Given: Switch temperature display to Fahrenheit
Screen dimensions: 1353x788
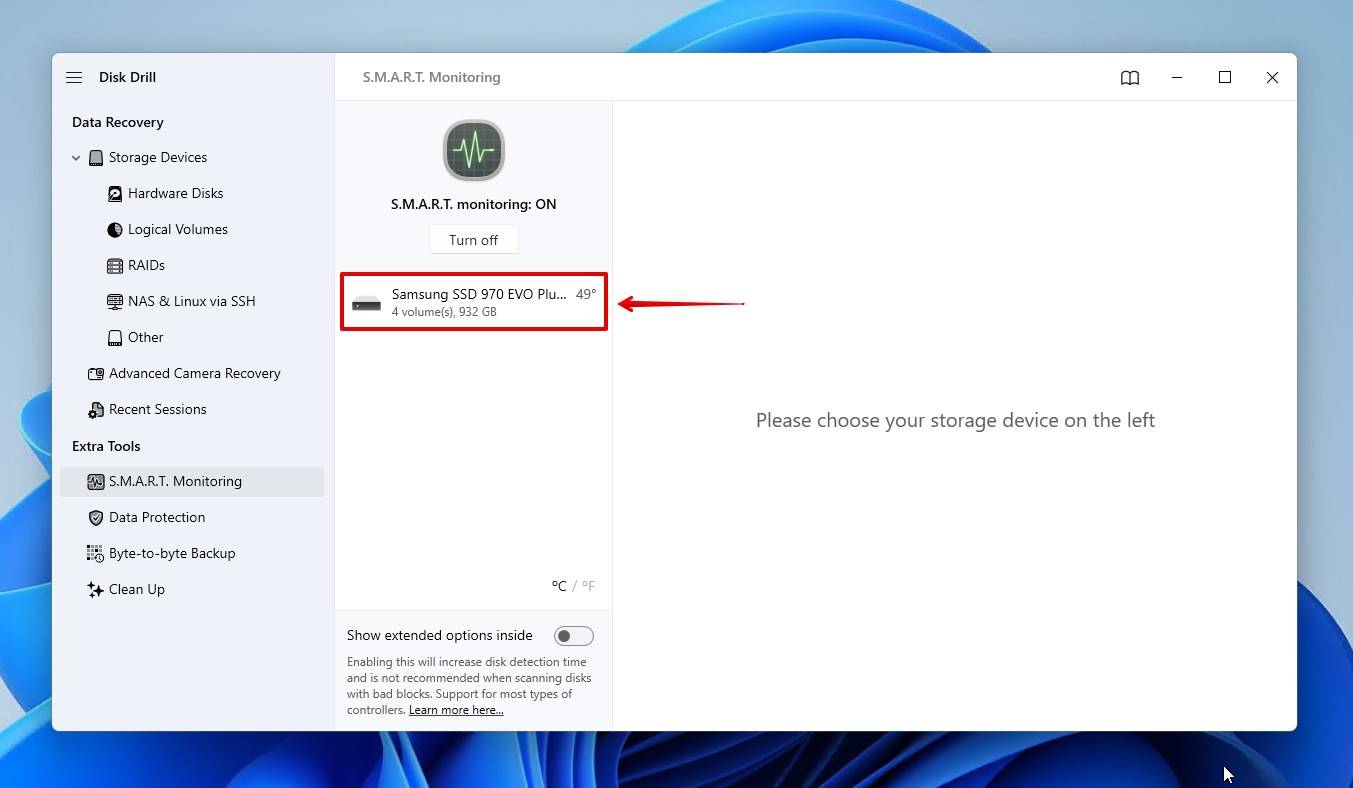Looking at the screenshot, I should (x=588, y=586).
